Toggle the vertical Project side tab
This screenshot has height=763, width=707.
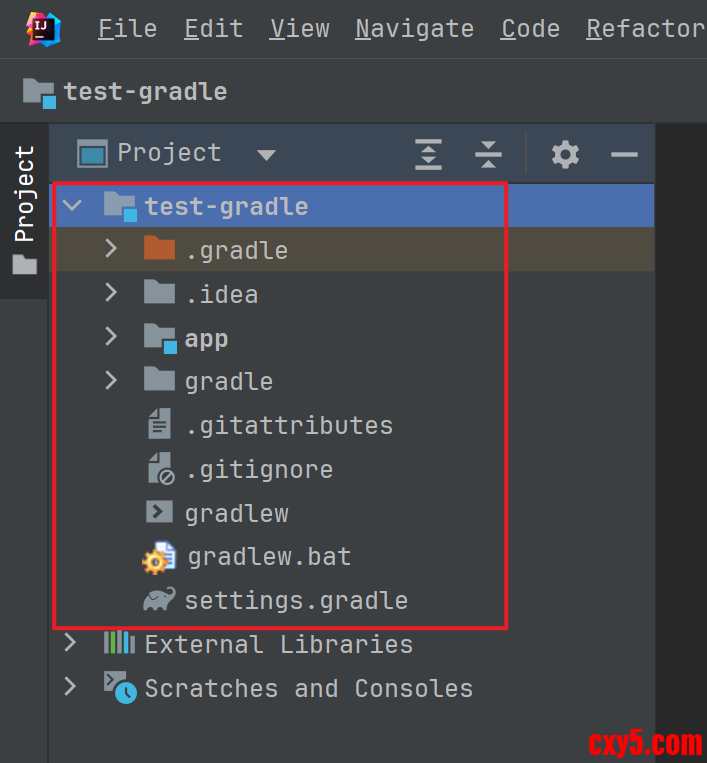pos(24,209)
